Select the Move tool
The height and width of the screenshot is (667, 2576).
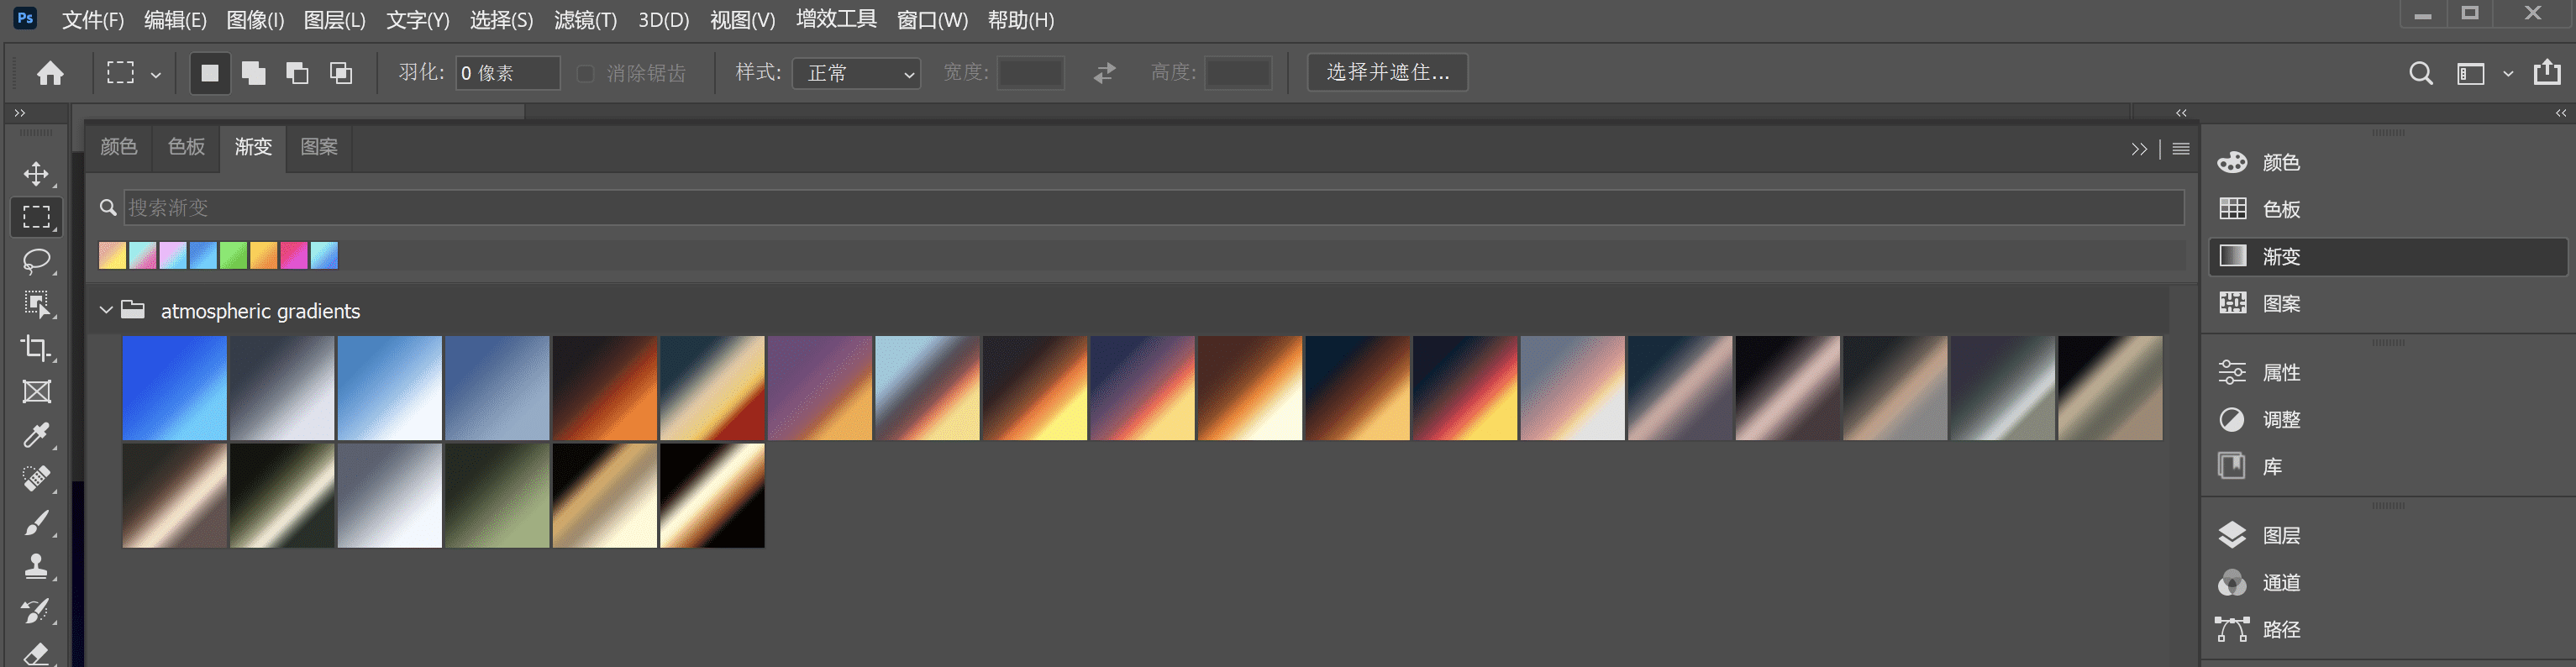(37, 174)
